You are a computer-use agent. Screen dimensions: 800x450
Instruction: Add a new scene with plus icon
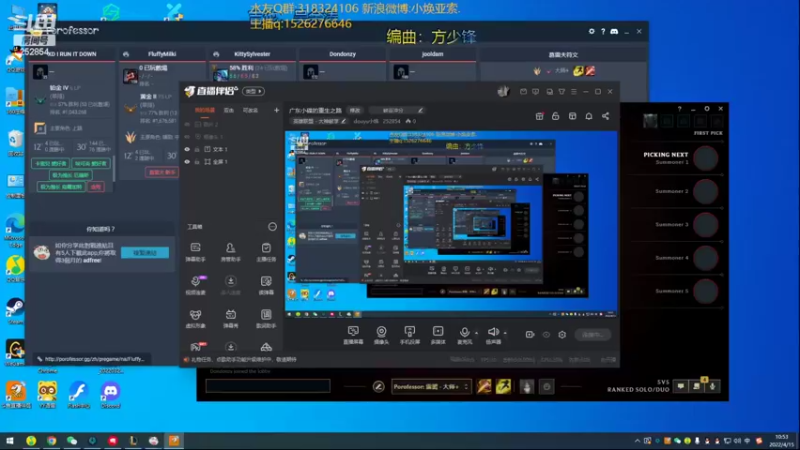(276, 110)
